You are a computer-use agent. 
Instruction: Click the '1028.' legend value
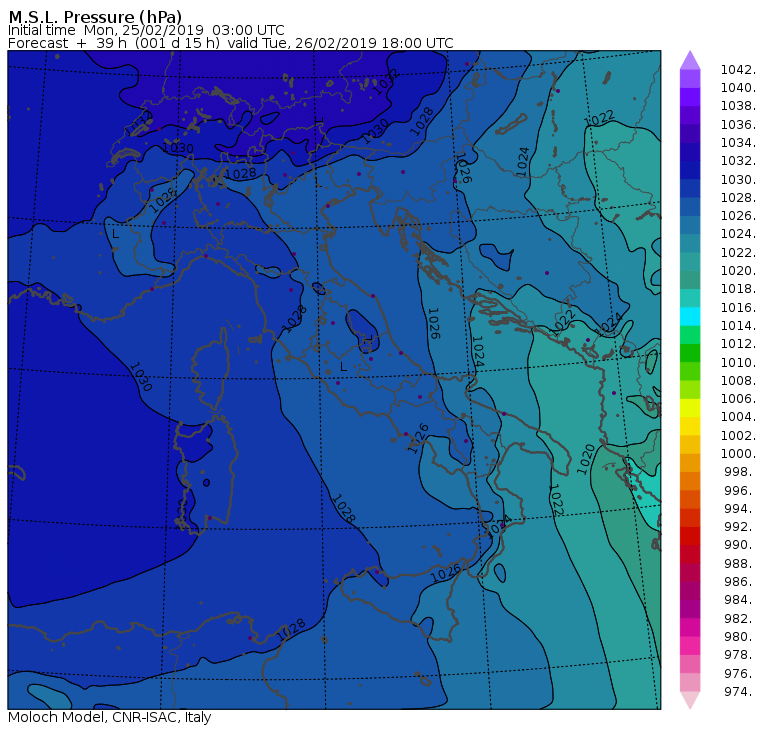(738, 197)
